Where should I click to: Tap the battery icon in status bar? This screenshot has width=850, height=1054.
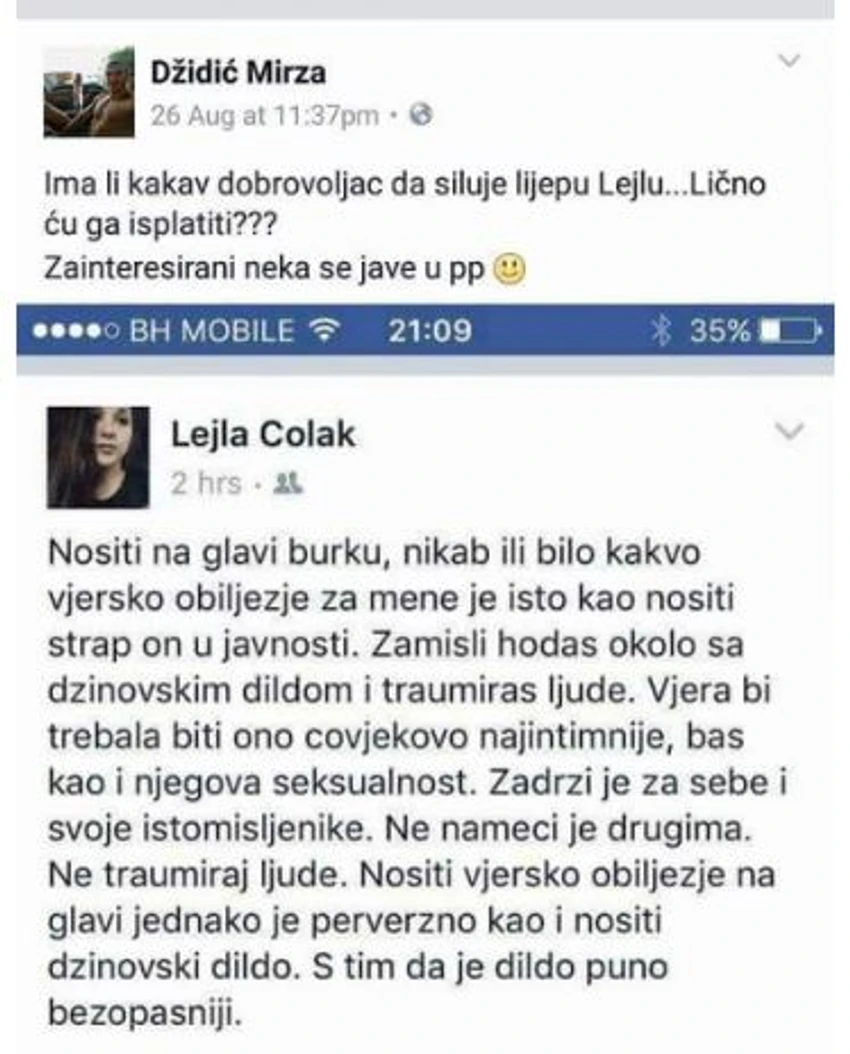pos(791,331)
